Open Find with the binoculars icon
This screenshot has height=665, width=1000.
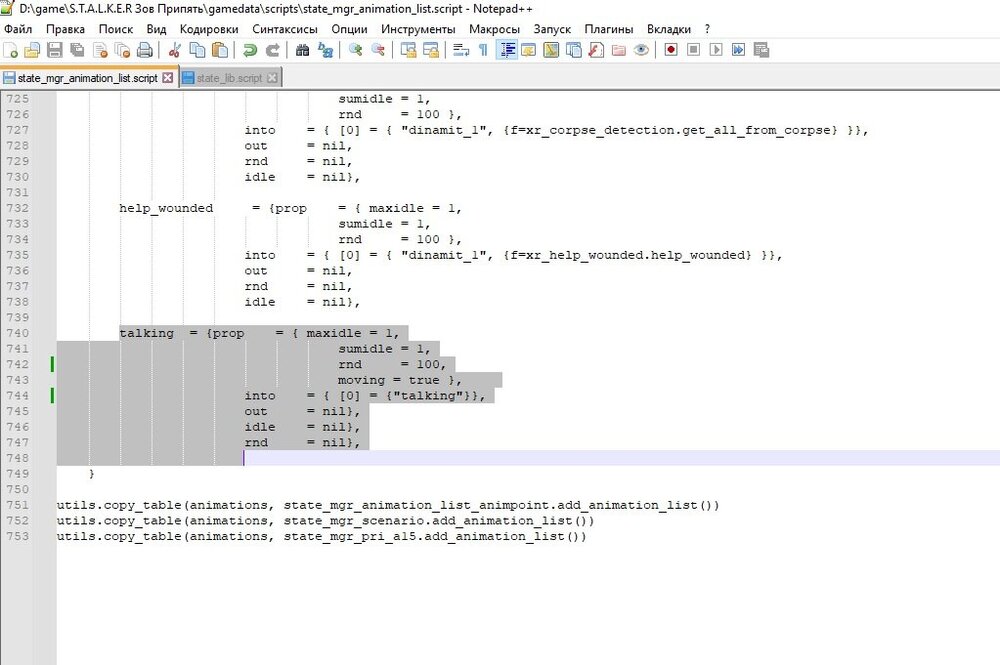pos(303,50)
